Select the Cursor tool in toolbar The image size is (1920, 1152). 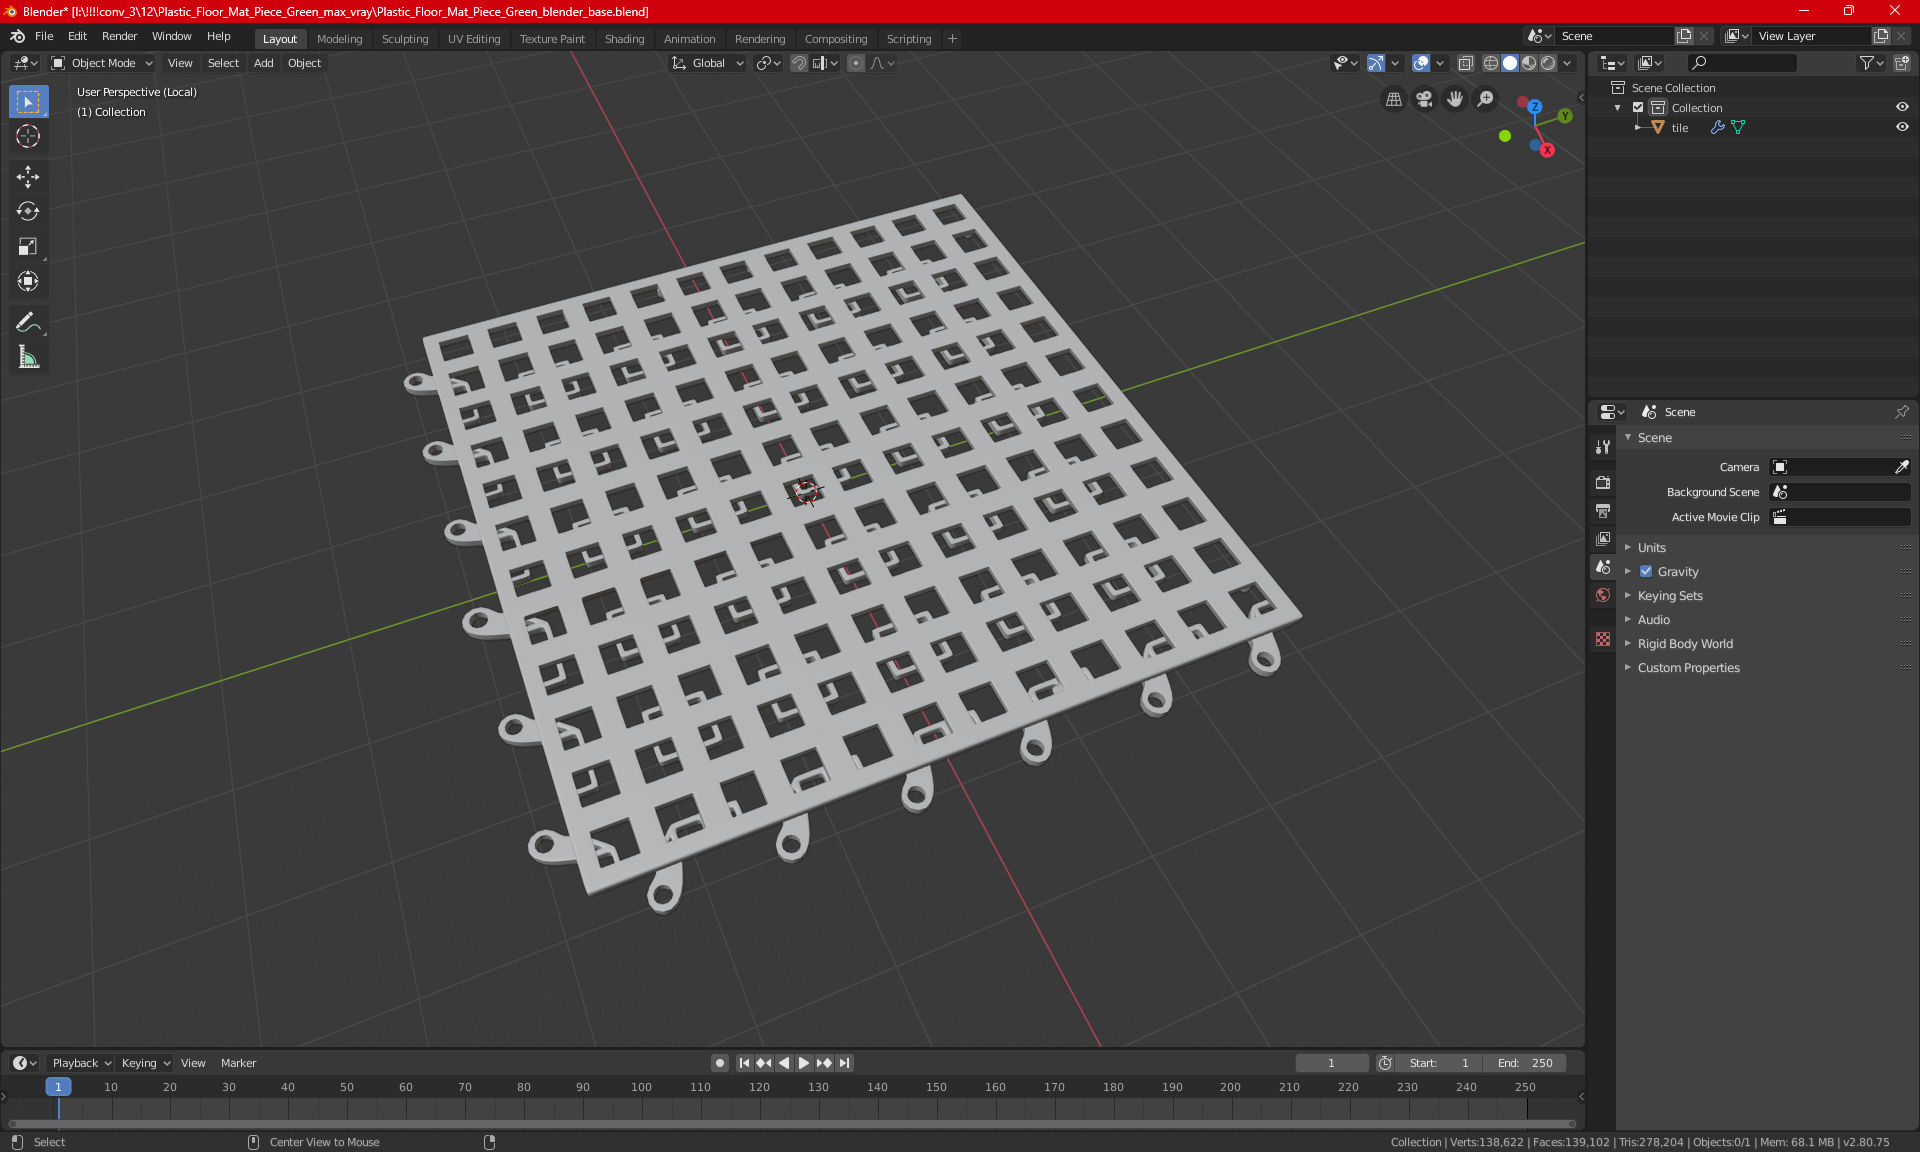[28, 137]
